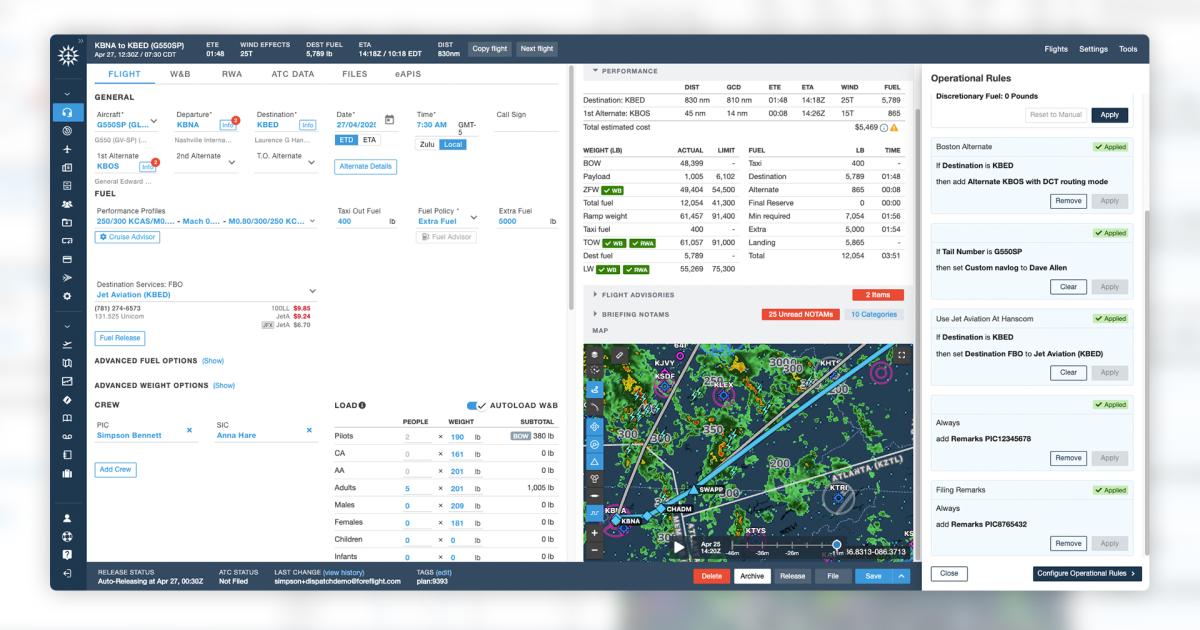Open the 2nd Alternate dropdown
1200x630 pixels.
[232, 161]
